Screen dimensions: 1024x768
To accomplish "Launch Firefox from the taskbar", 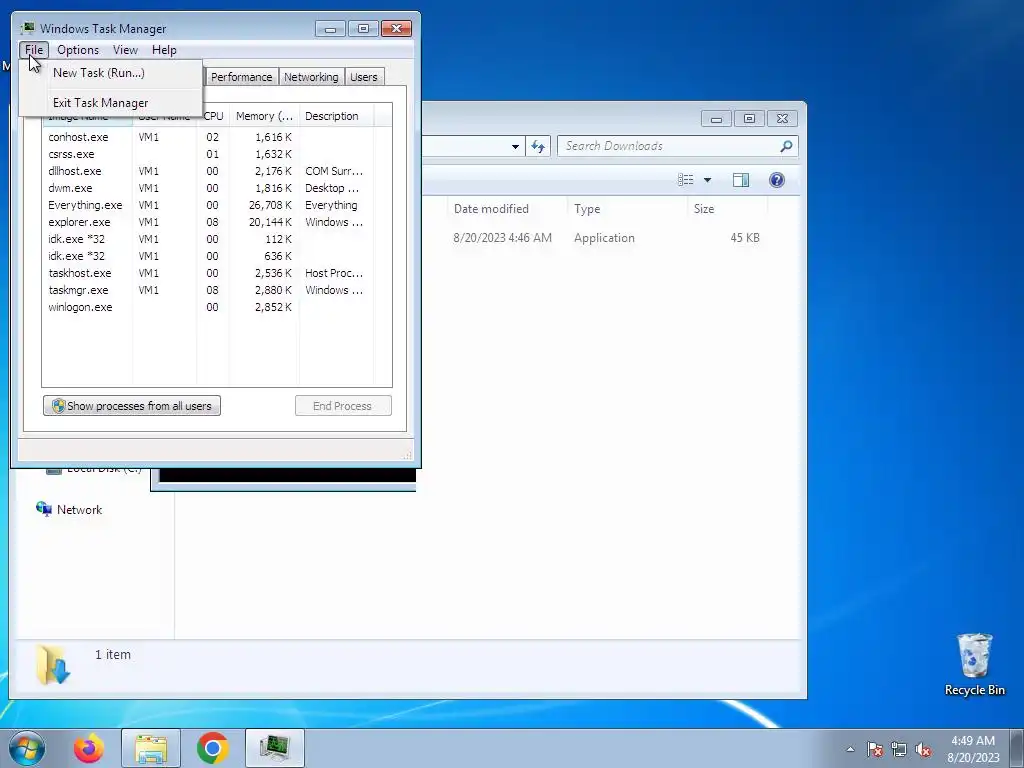I will click(89, 748).
